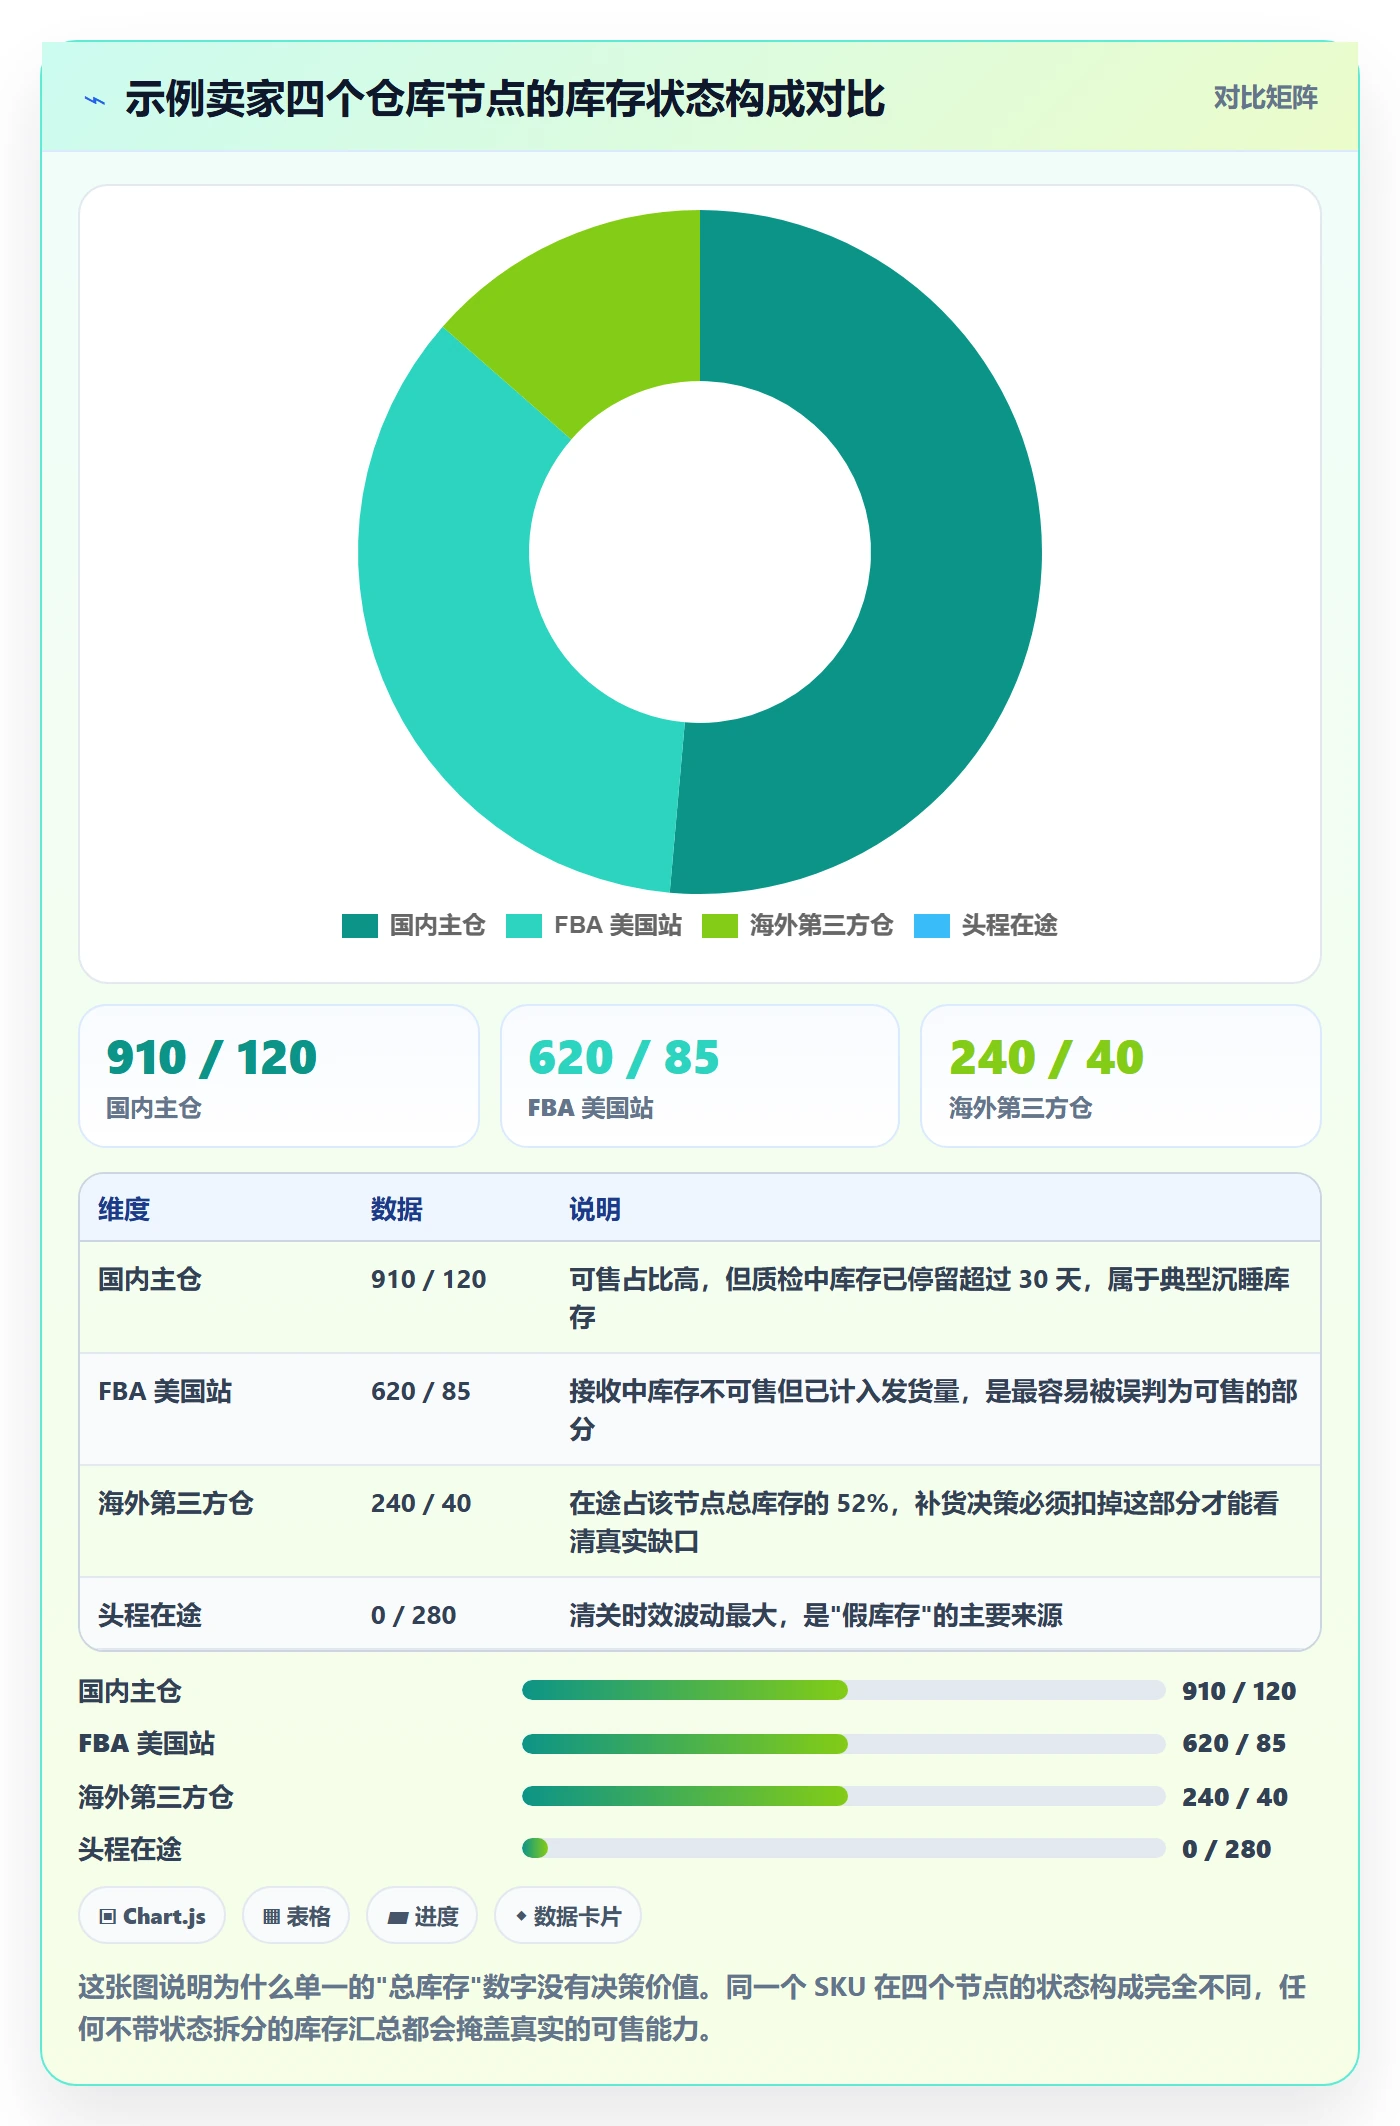The height and width of the screenshot is (2126, 1400).
Task: Toggle the FBA 美国站 legend color swatch
Action: click(523, 926)
